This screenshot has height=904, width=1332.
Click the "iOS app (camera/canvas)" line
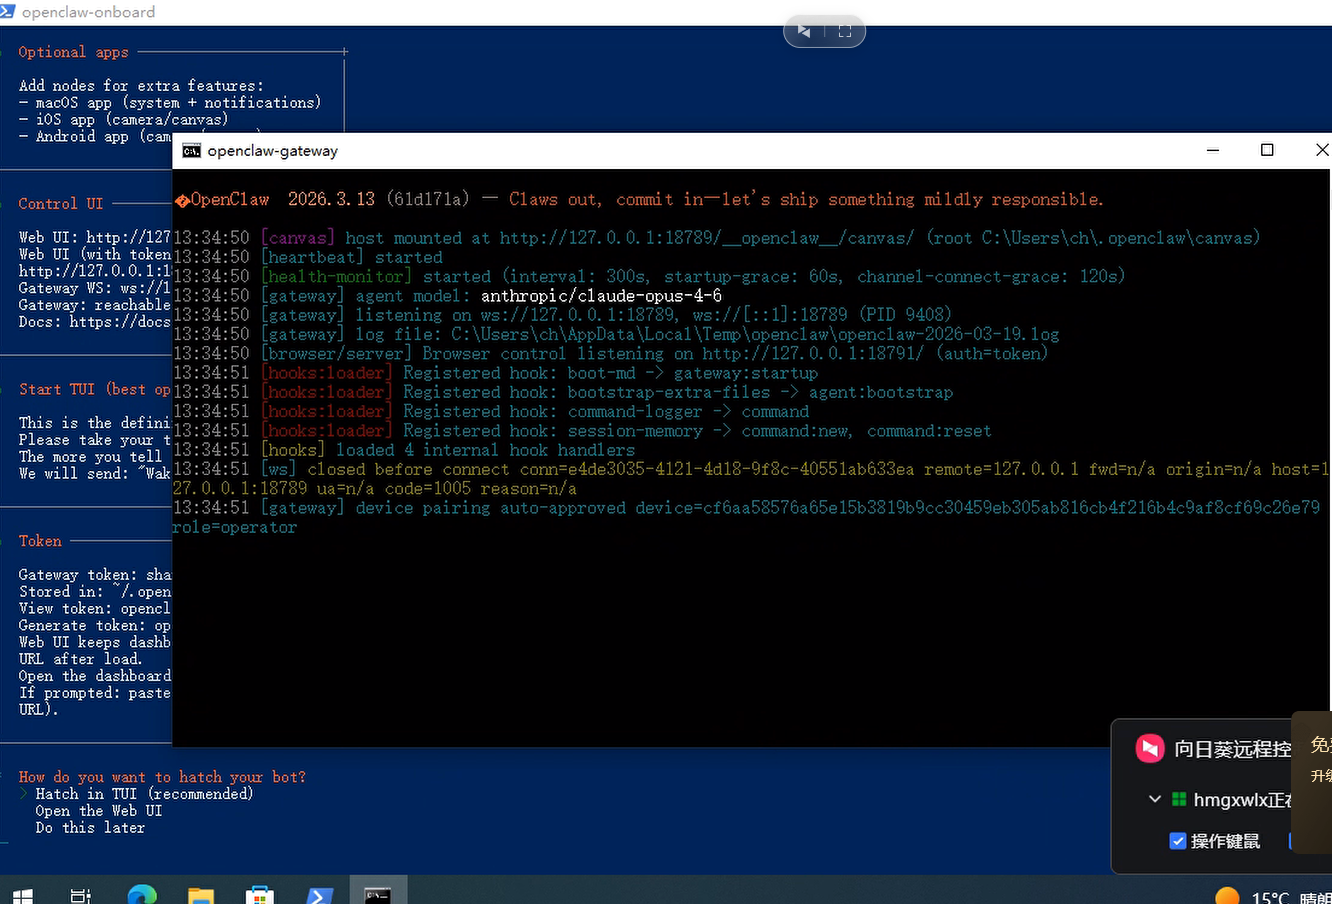click(123, 119)
